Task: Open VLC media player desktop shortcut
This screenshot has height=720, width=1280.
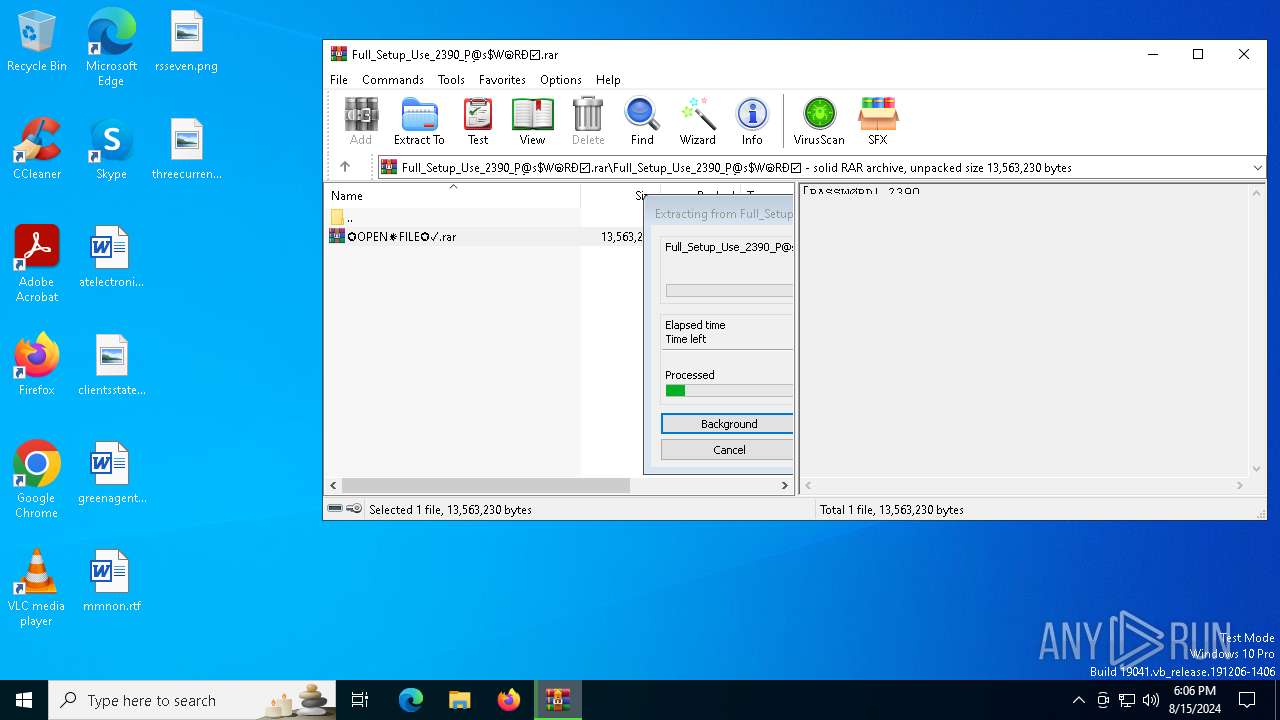Action: point(37,588)
